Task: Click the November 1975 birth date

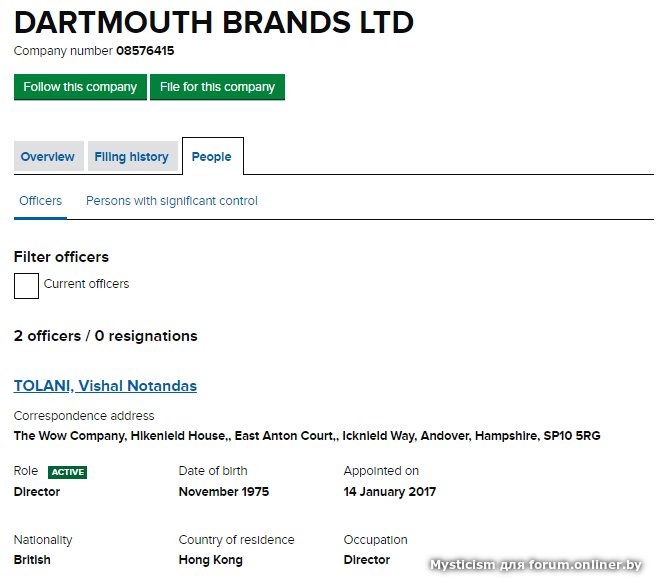Action: click(x=224, y=492)
